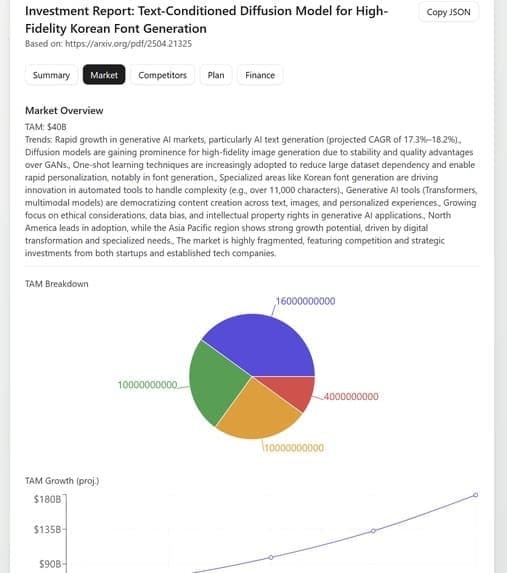Select the green pie chart slice
Image resolution: width=507 pixels, height=573 pixels.
[216, 382]
